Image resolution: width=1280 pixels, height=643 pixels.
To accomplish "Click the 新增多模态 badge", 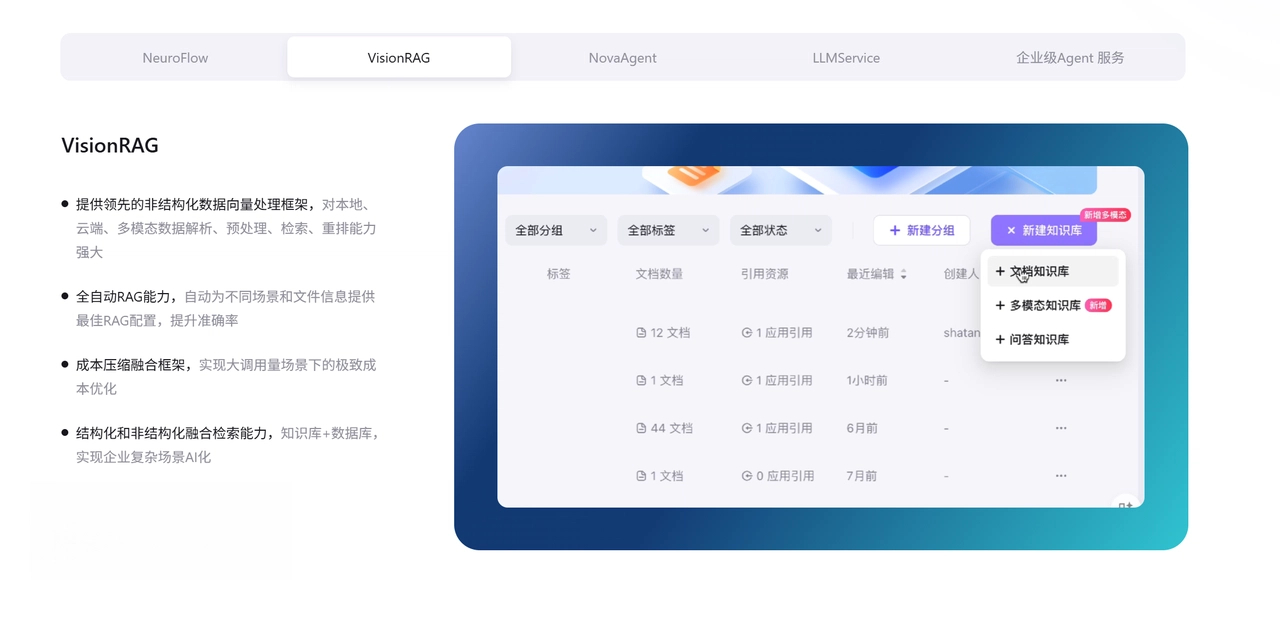I will [x=1105, y=215].
